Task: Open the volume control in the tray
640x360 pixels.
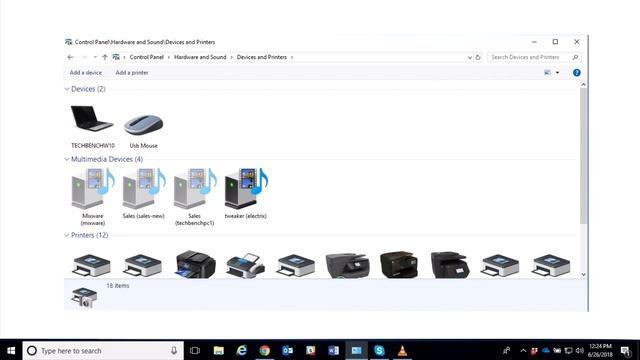Action: click(x=579, y=350)
